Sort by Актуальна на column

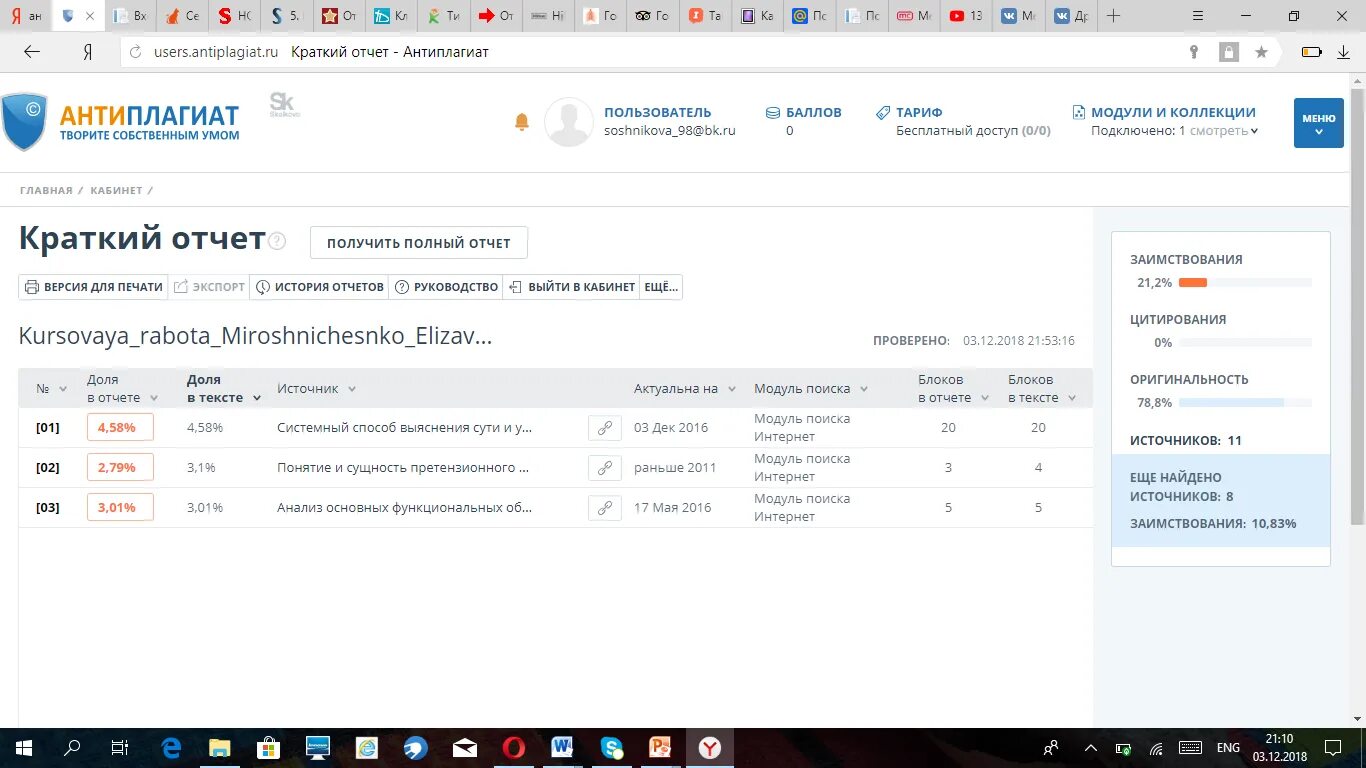coord(731,389)
